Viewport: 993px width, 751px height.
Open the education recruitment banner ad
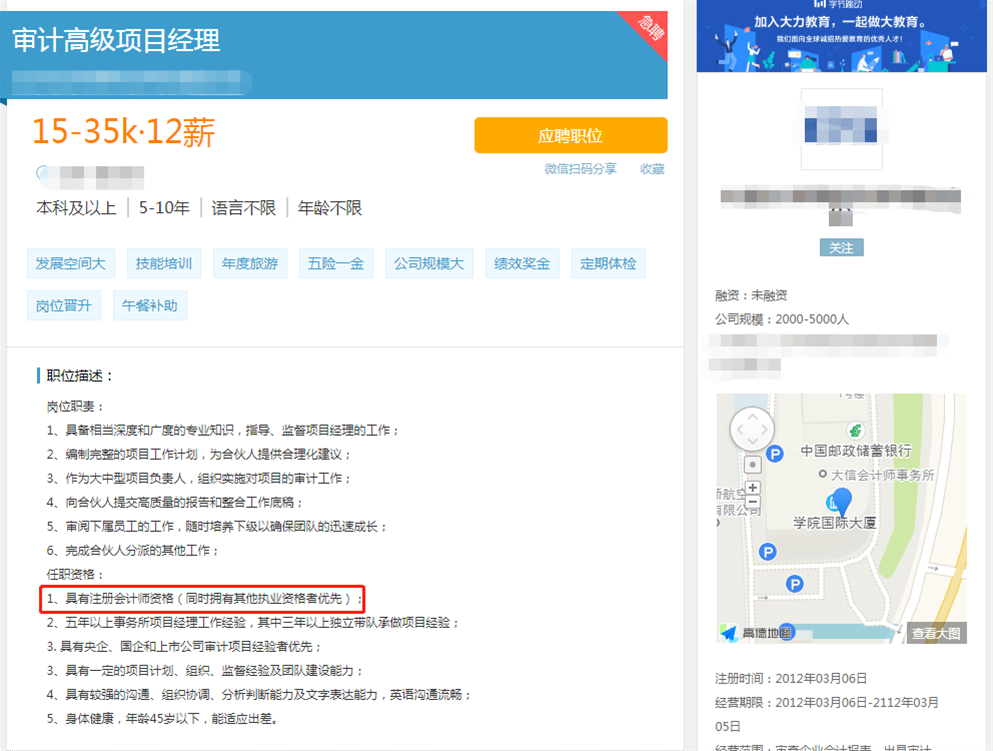pyautogui.click(x=841, y=36)
